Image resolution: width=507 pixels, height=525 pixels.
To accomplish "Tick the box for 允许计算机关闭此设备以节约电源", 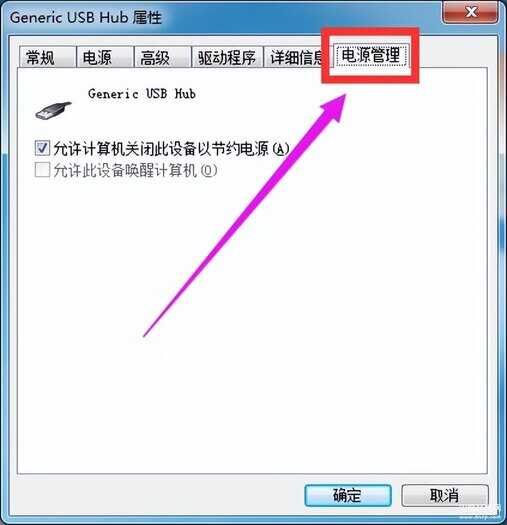I will coord(43,148).
